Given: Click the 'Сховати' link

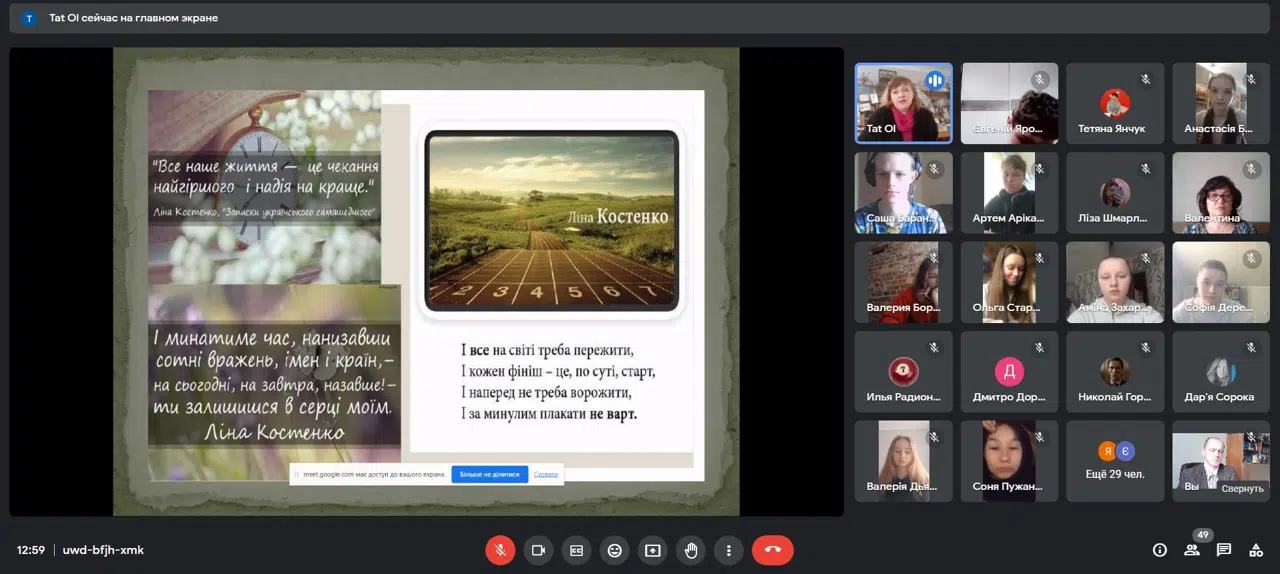Looking at the screenshot, I should 546,474.
